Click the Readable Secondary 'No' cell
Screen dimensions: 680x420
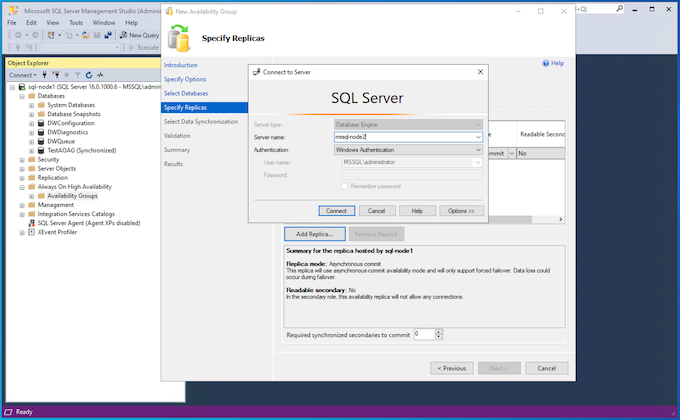pyautogui.click(x=540, y=153)
